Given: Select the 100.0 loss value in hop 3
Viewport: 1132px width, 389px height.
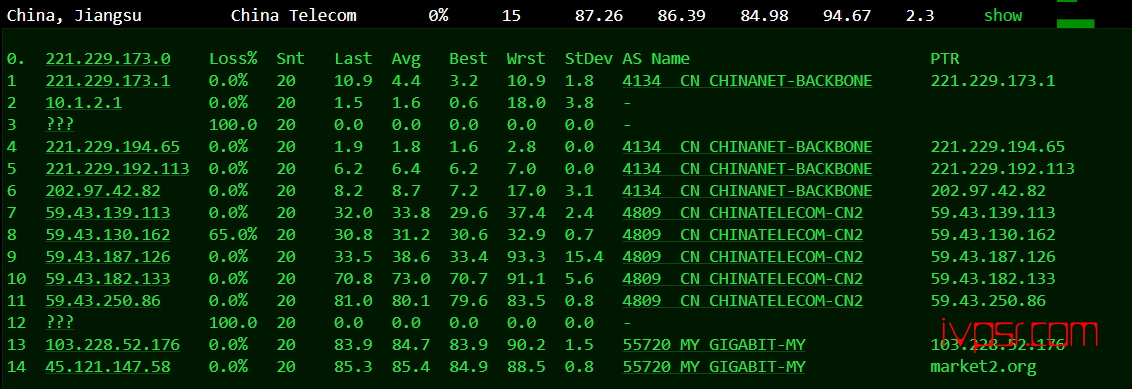Looking at the screenshot, I should coord(233,125).
